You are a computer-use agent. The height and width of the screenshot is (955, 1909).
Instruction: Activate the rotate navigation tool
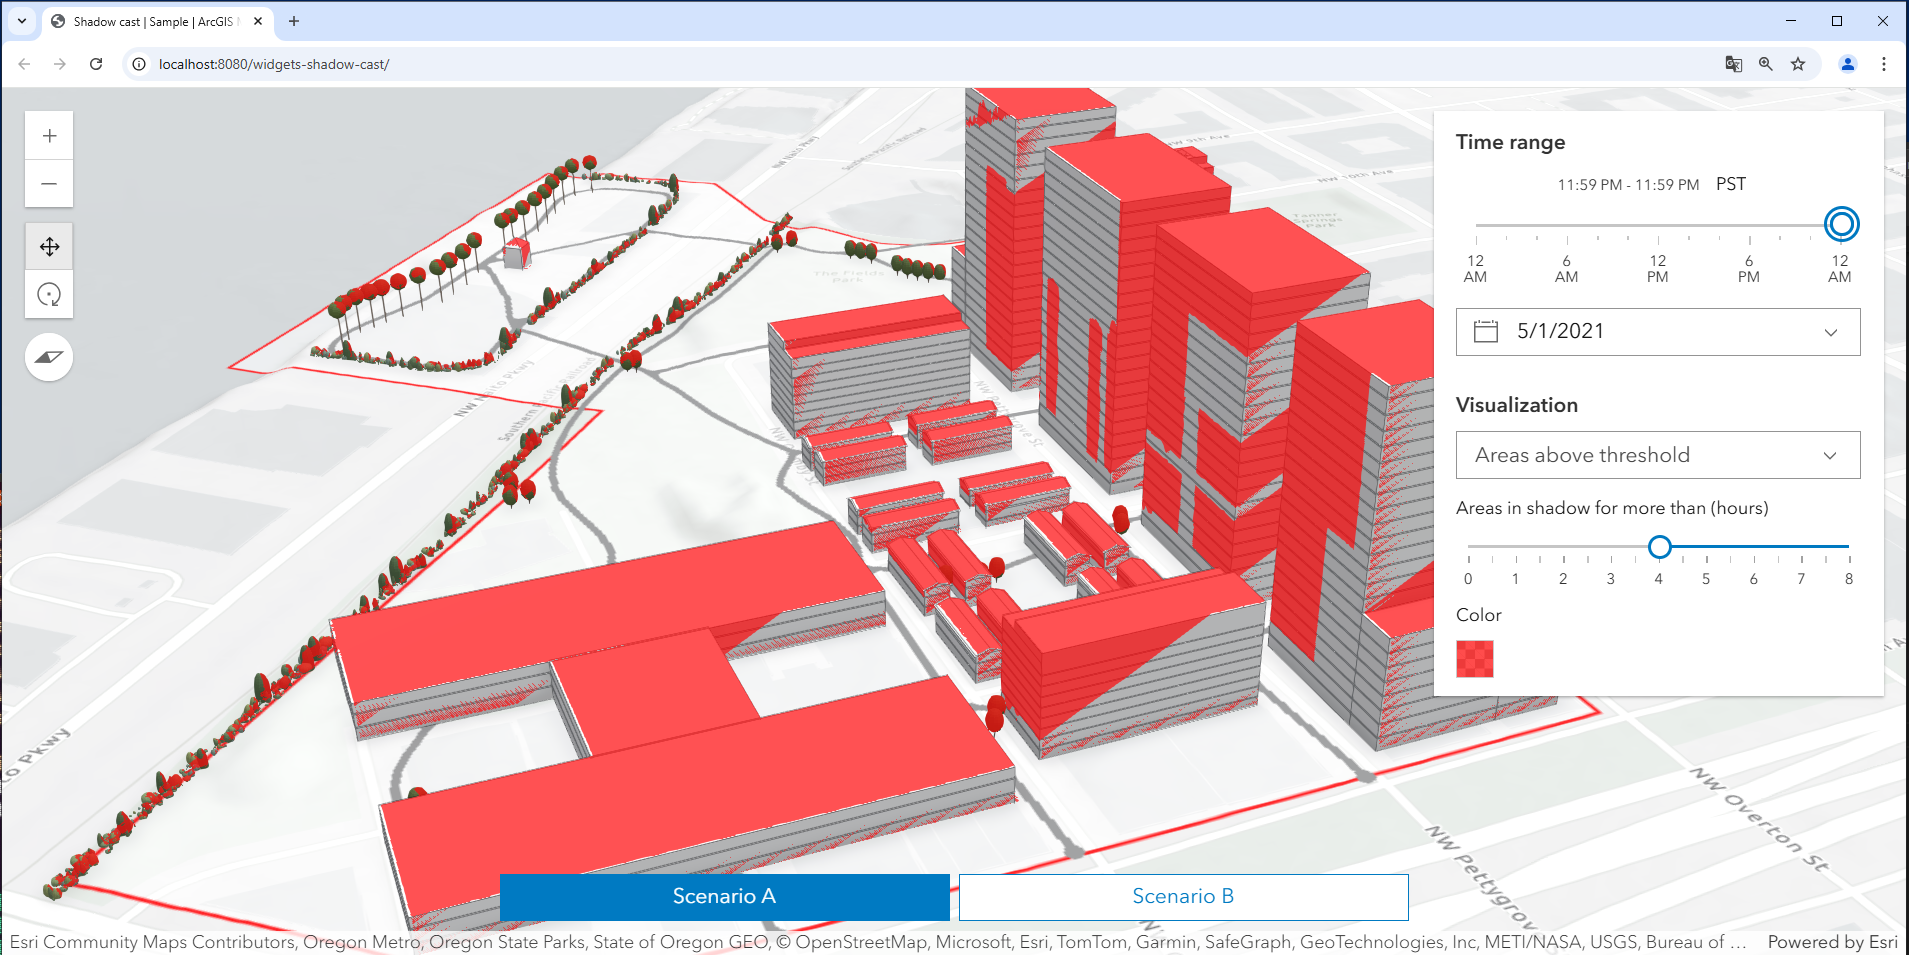click(49, 295)
